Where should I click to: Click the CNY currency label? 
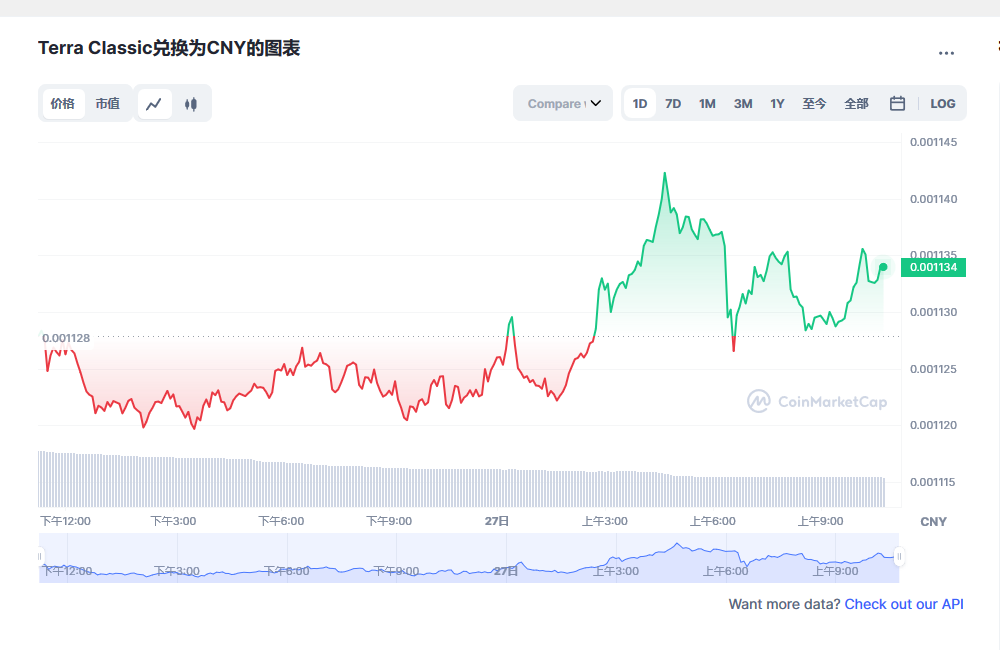tap(933, 521)
